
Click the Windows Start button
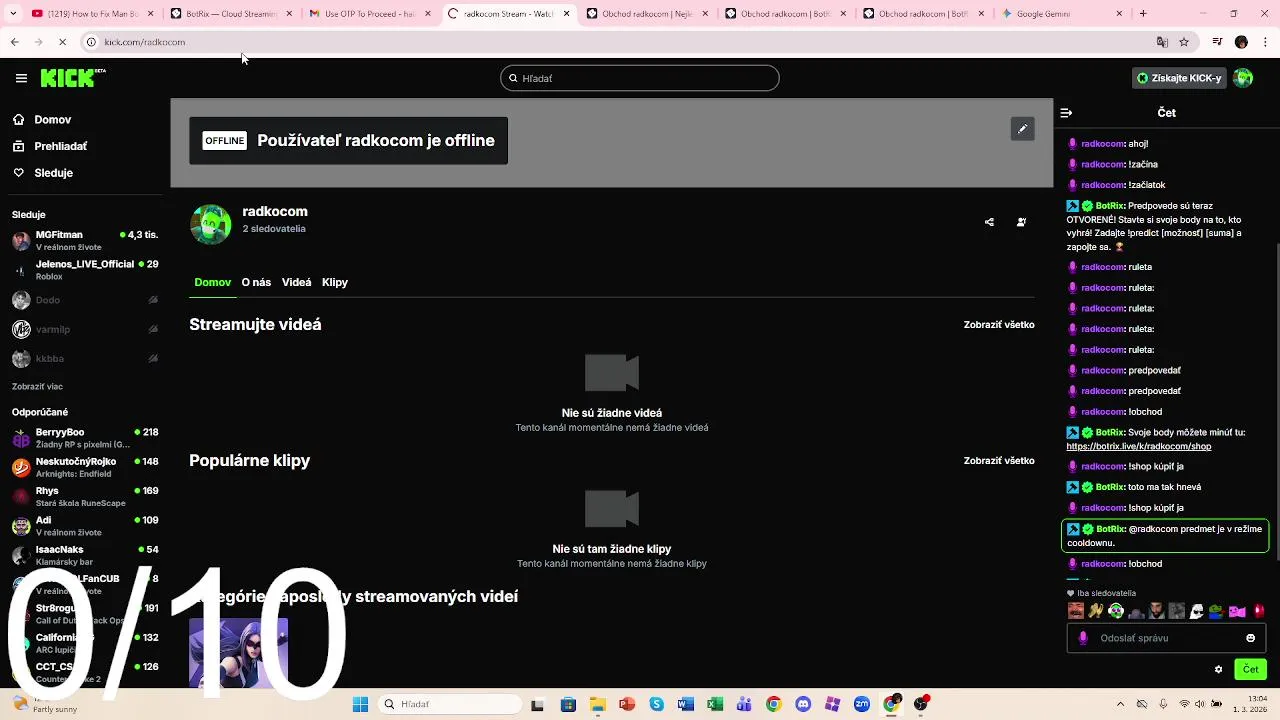click(x=360, y=704)
